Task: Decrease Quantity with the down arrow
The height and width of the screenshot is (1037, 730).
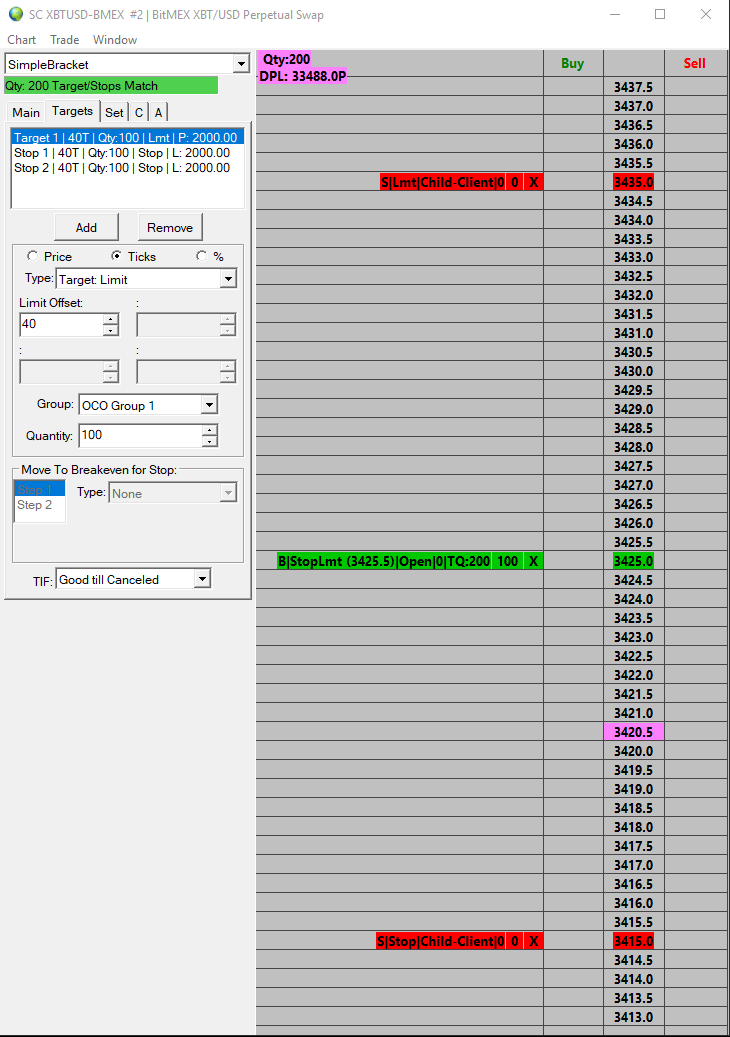Action: pos(209,441)
